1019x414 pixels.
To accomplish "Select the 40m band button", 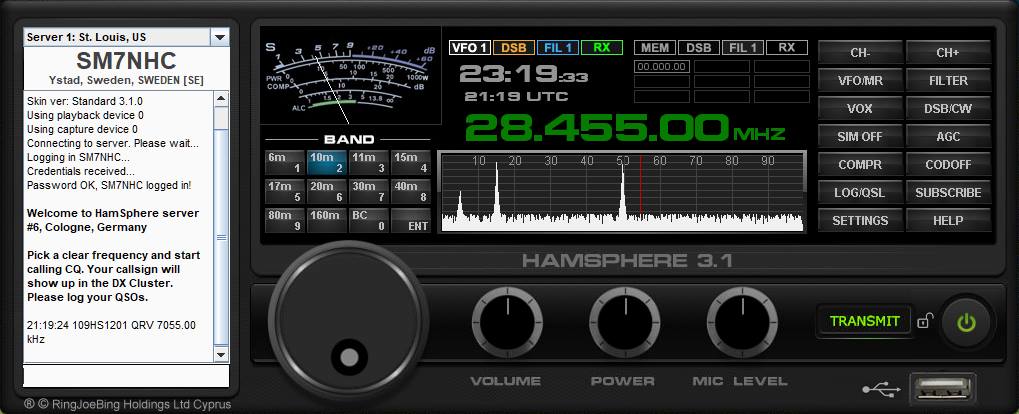I will [411, 192].
